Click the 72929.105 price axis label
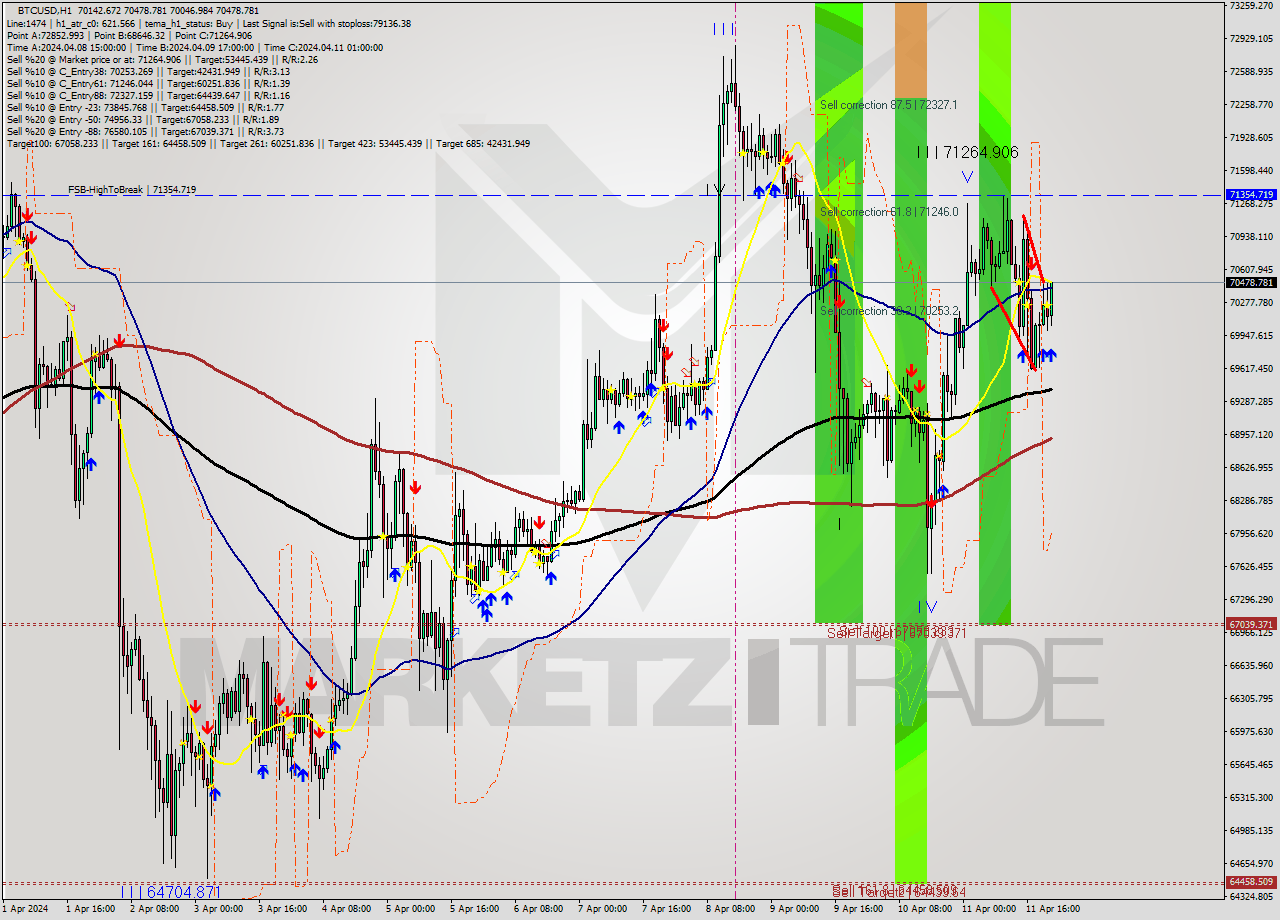This screenshot has width=1280, height=920. click(x=1251, y=38)
